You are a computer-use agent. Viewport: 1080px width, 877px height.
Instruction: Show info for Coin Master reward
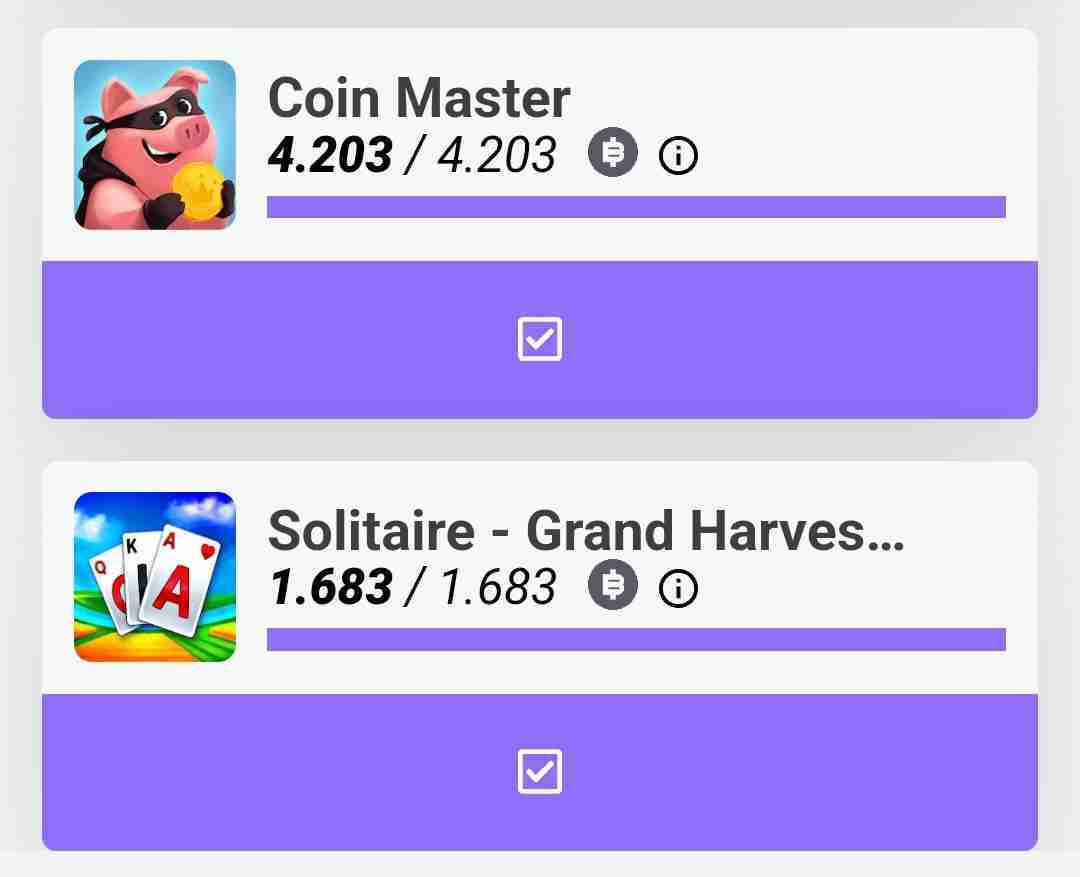679,156
